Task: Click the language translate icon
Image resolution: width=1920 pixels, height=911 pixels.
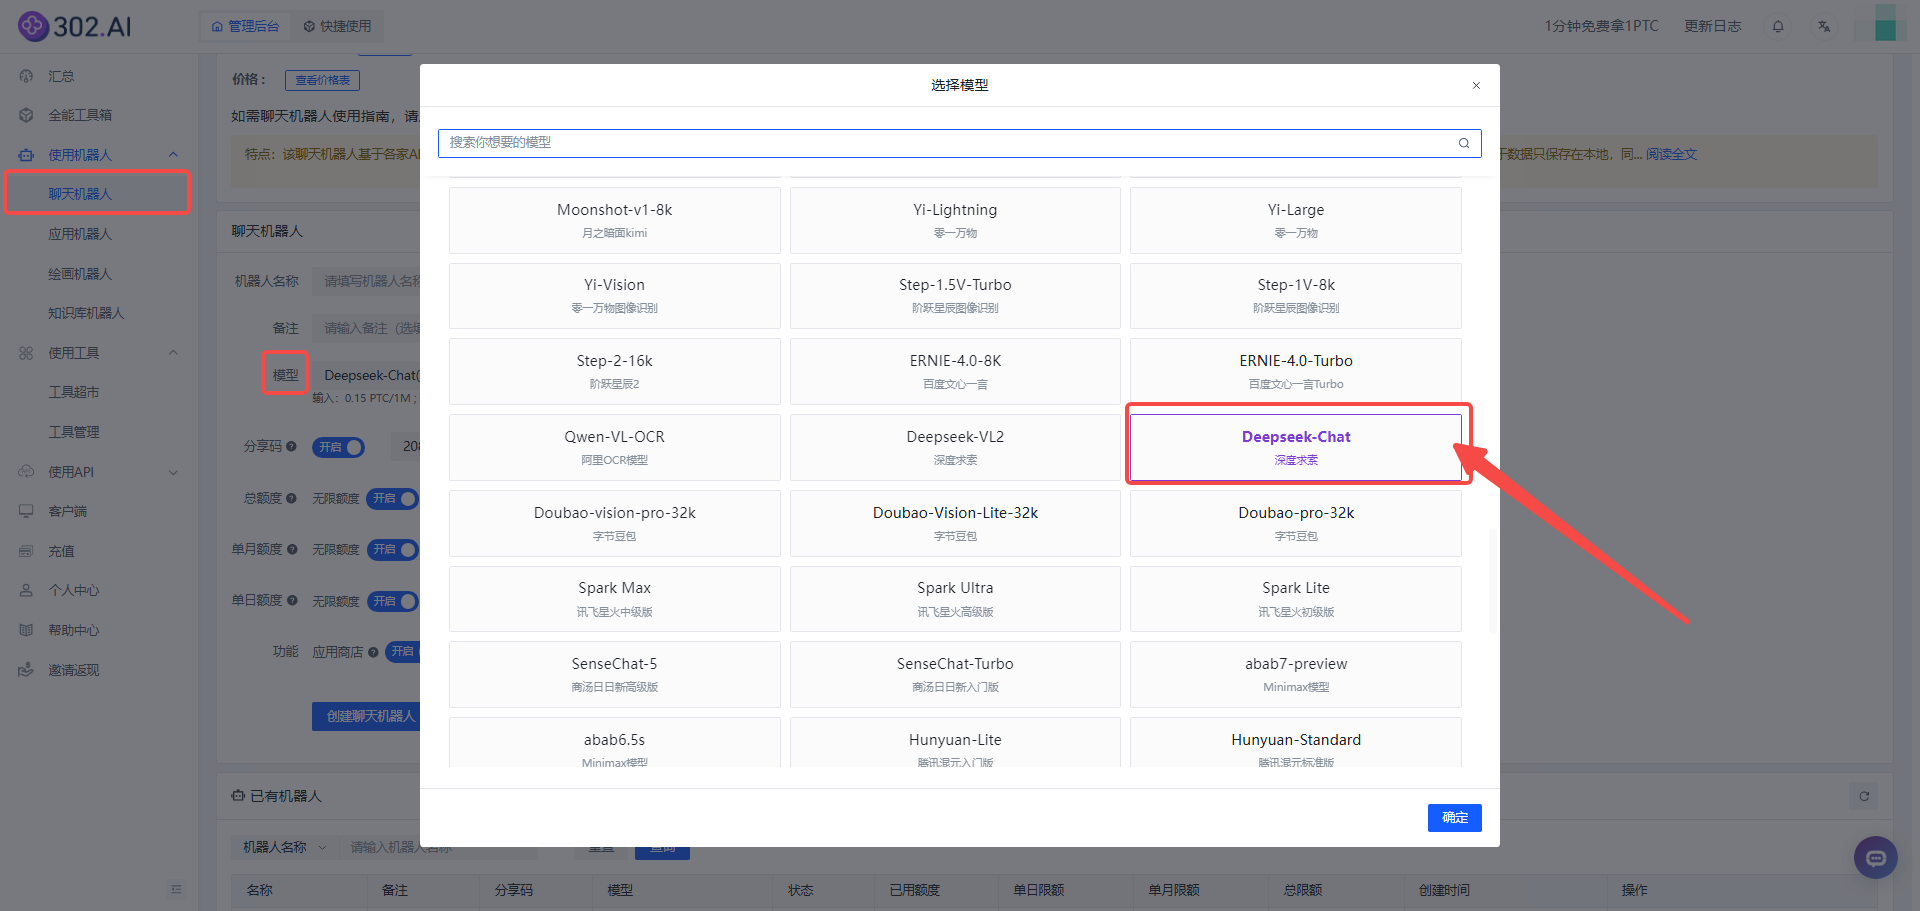Action: (1824, 26)
